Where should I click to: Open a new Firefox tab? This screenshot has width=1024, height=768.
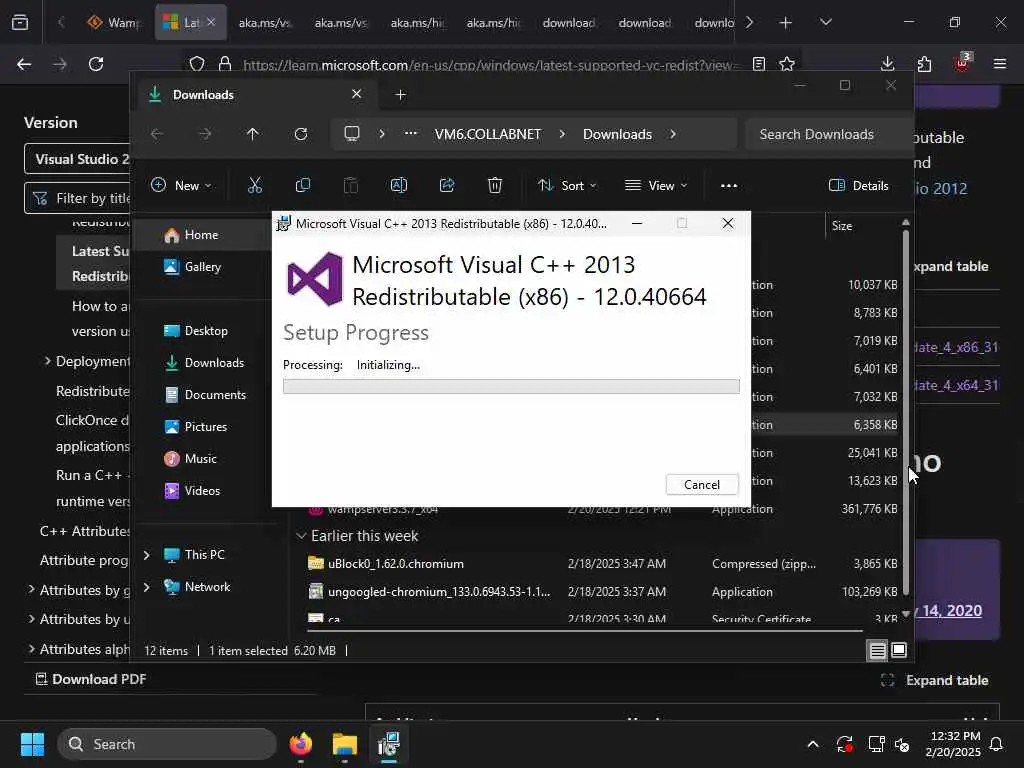tap(786, 23)
